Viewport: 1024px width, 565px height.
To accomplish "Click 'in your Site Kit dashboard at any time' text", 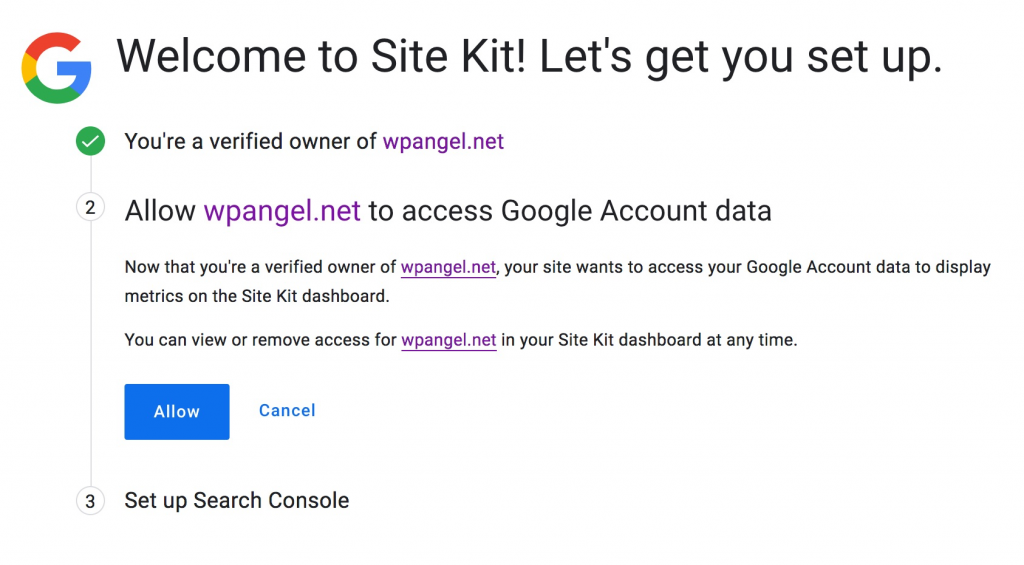I will pyautogui.click(x=649, y=340).
